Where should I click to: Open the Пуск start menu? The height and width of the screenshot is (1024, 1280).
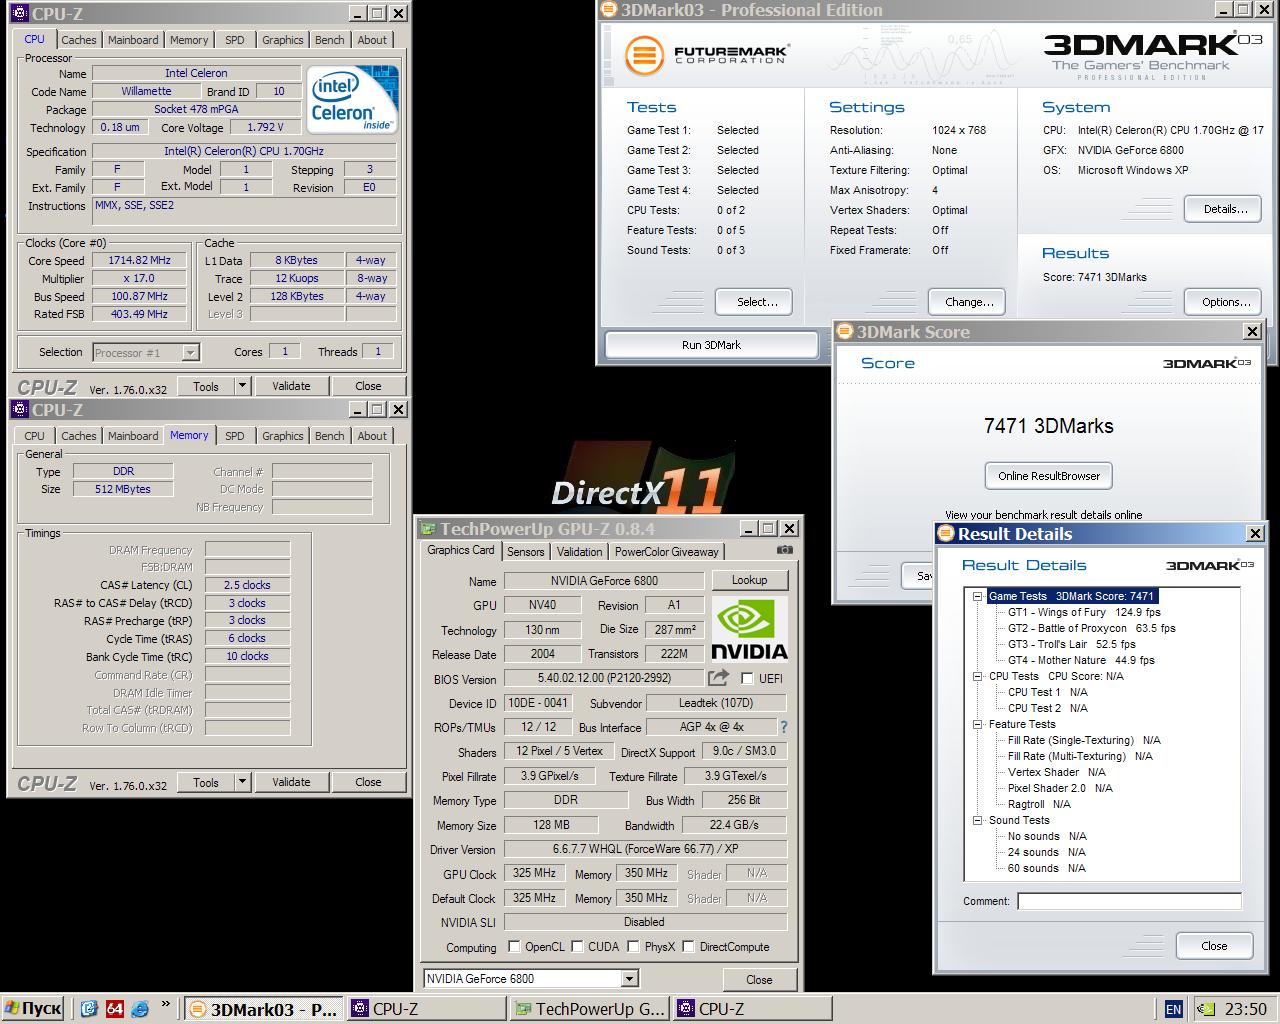33,1009
